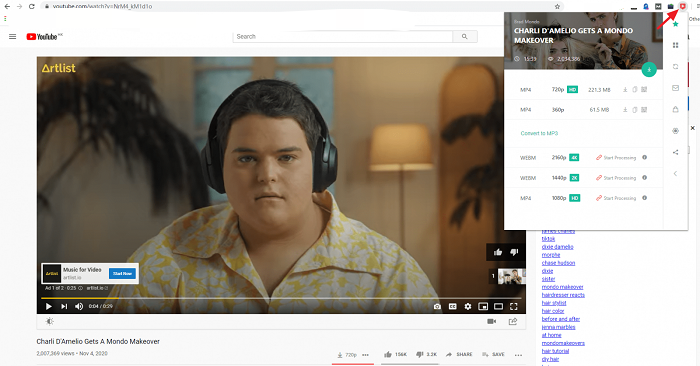Image resolution: width=700 pixels, height=366 pixels.
Task: Enter fullscreen mode
Action: (514, 306)
